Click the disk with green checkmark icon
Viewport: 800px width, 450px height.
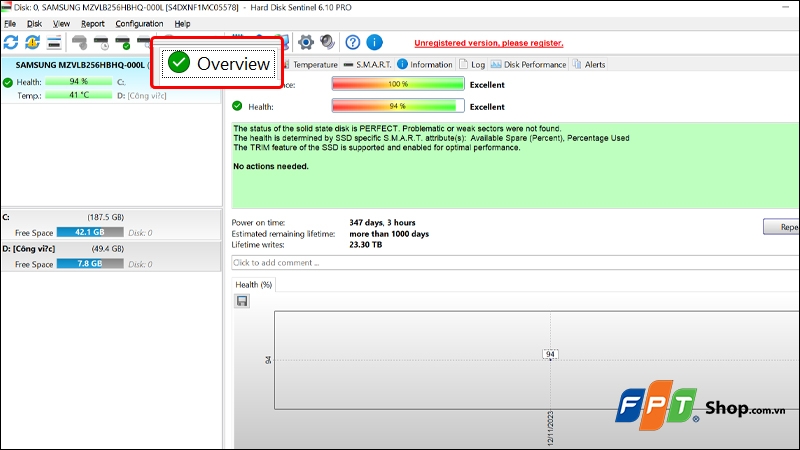pos(122,42)
